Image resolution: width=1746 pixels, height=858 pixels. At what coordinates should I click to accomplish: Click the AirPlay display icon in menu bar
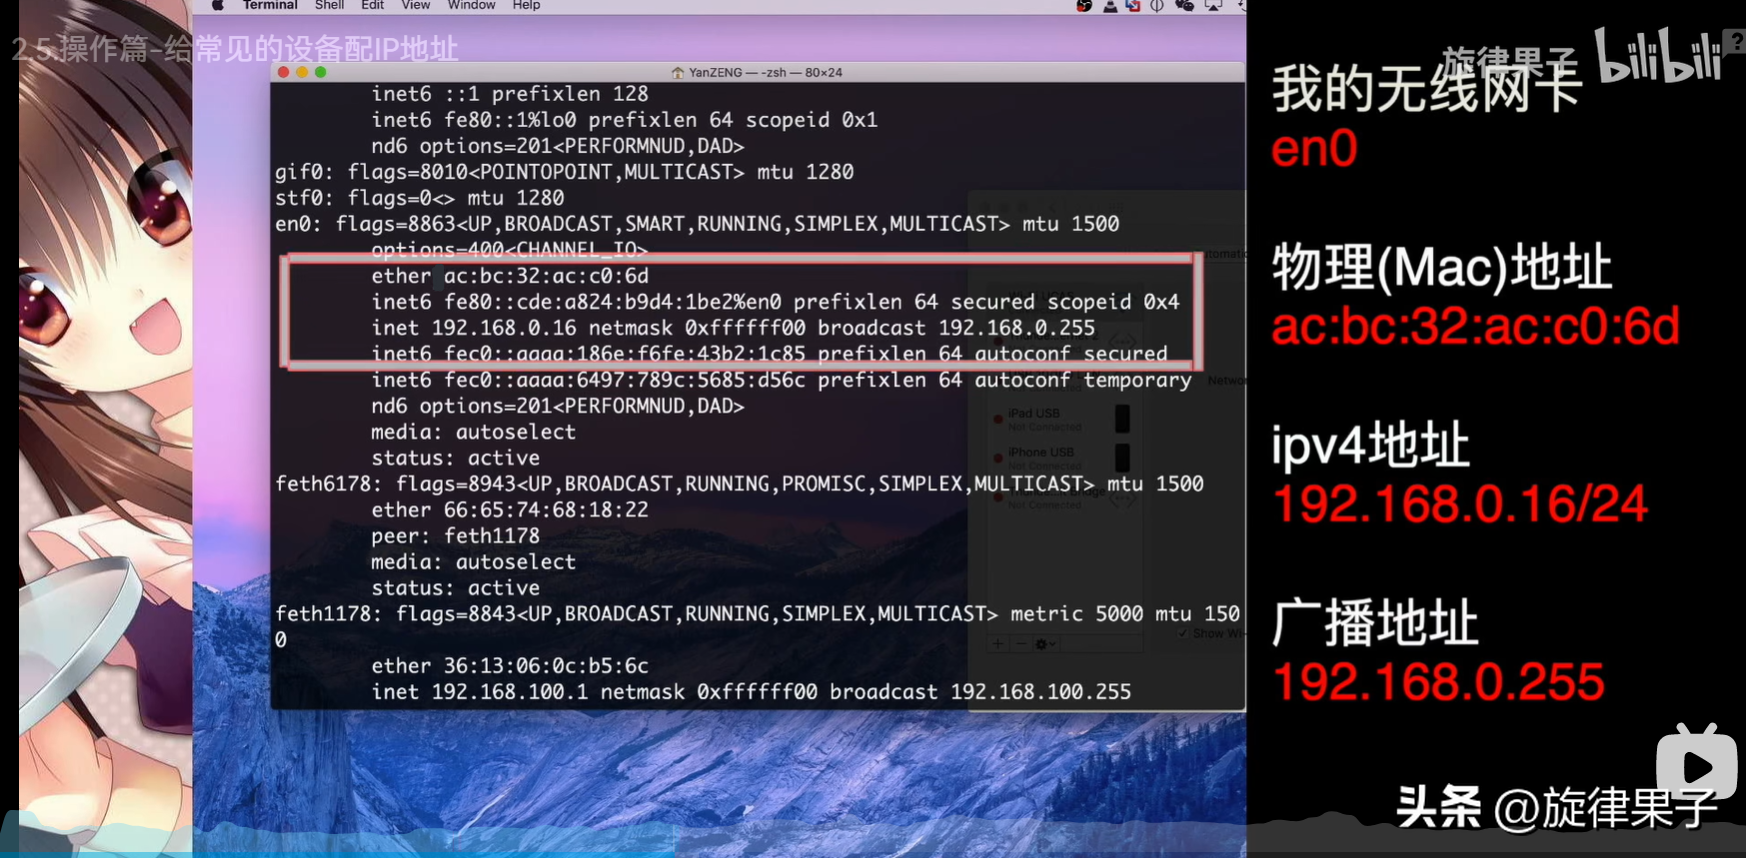[x=1213, y=6]
